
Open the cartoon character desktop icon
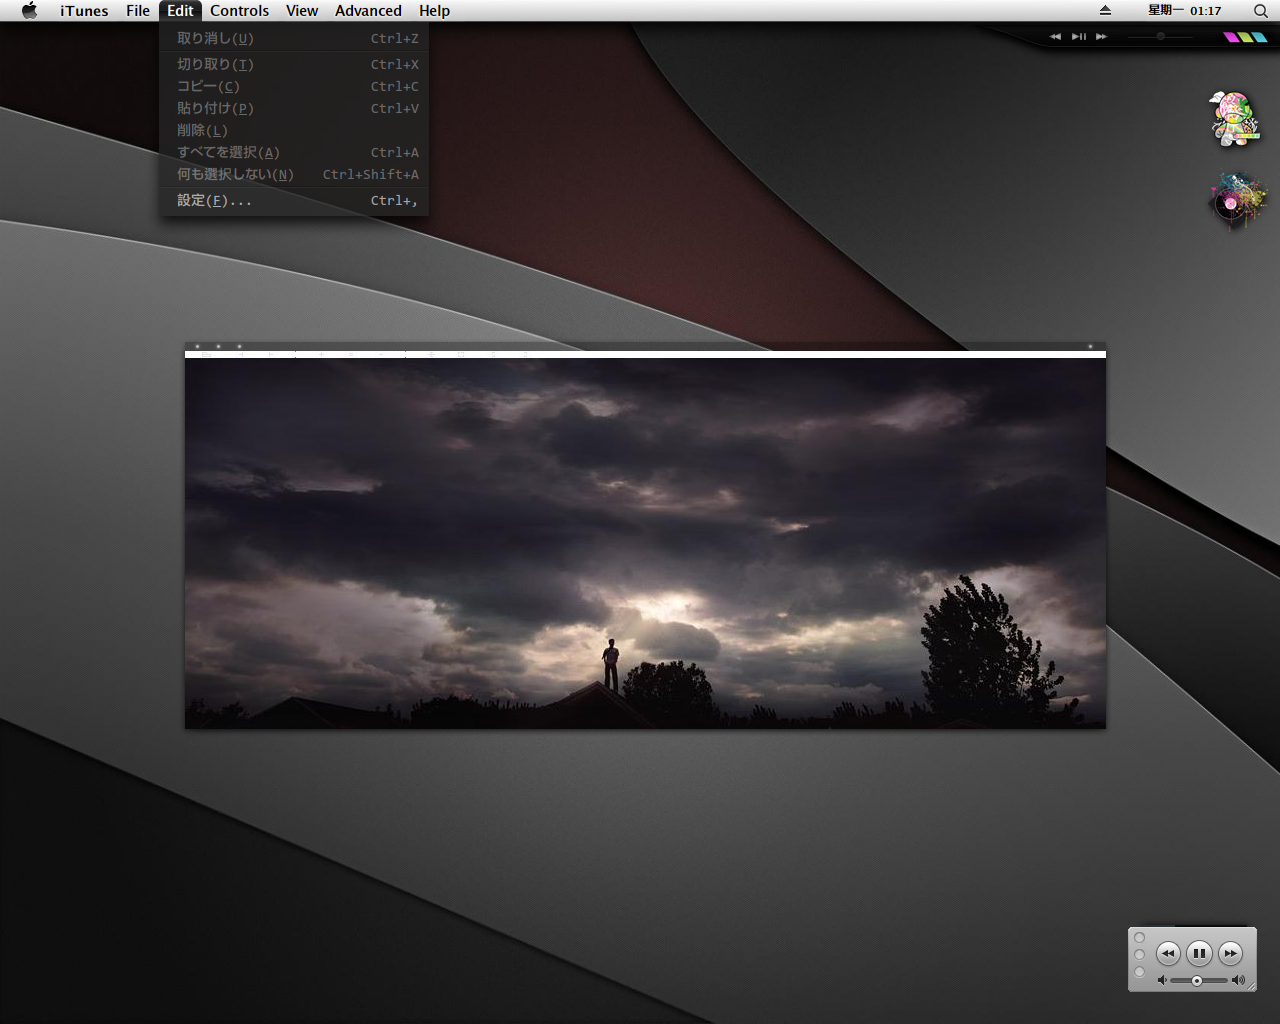click(1234, 119)
